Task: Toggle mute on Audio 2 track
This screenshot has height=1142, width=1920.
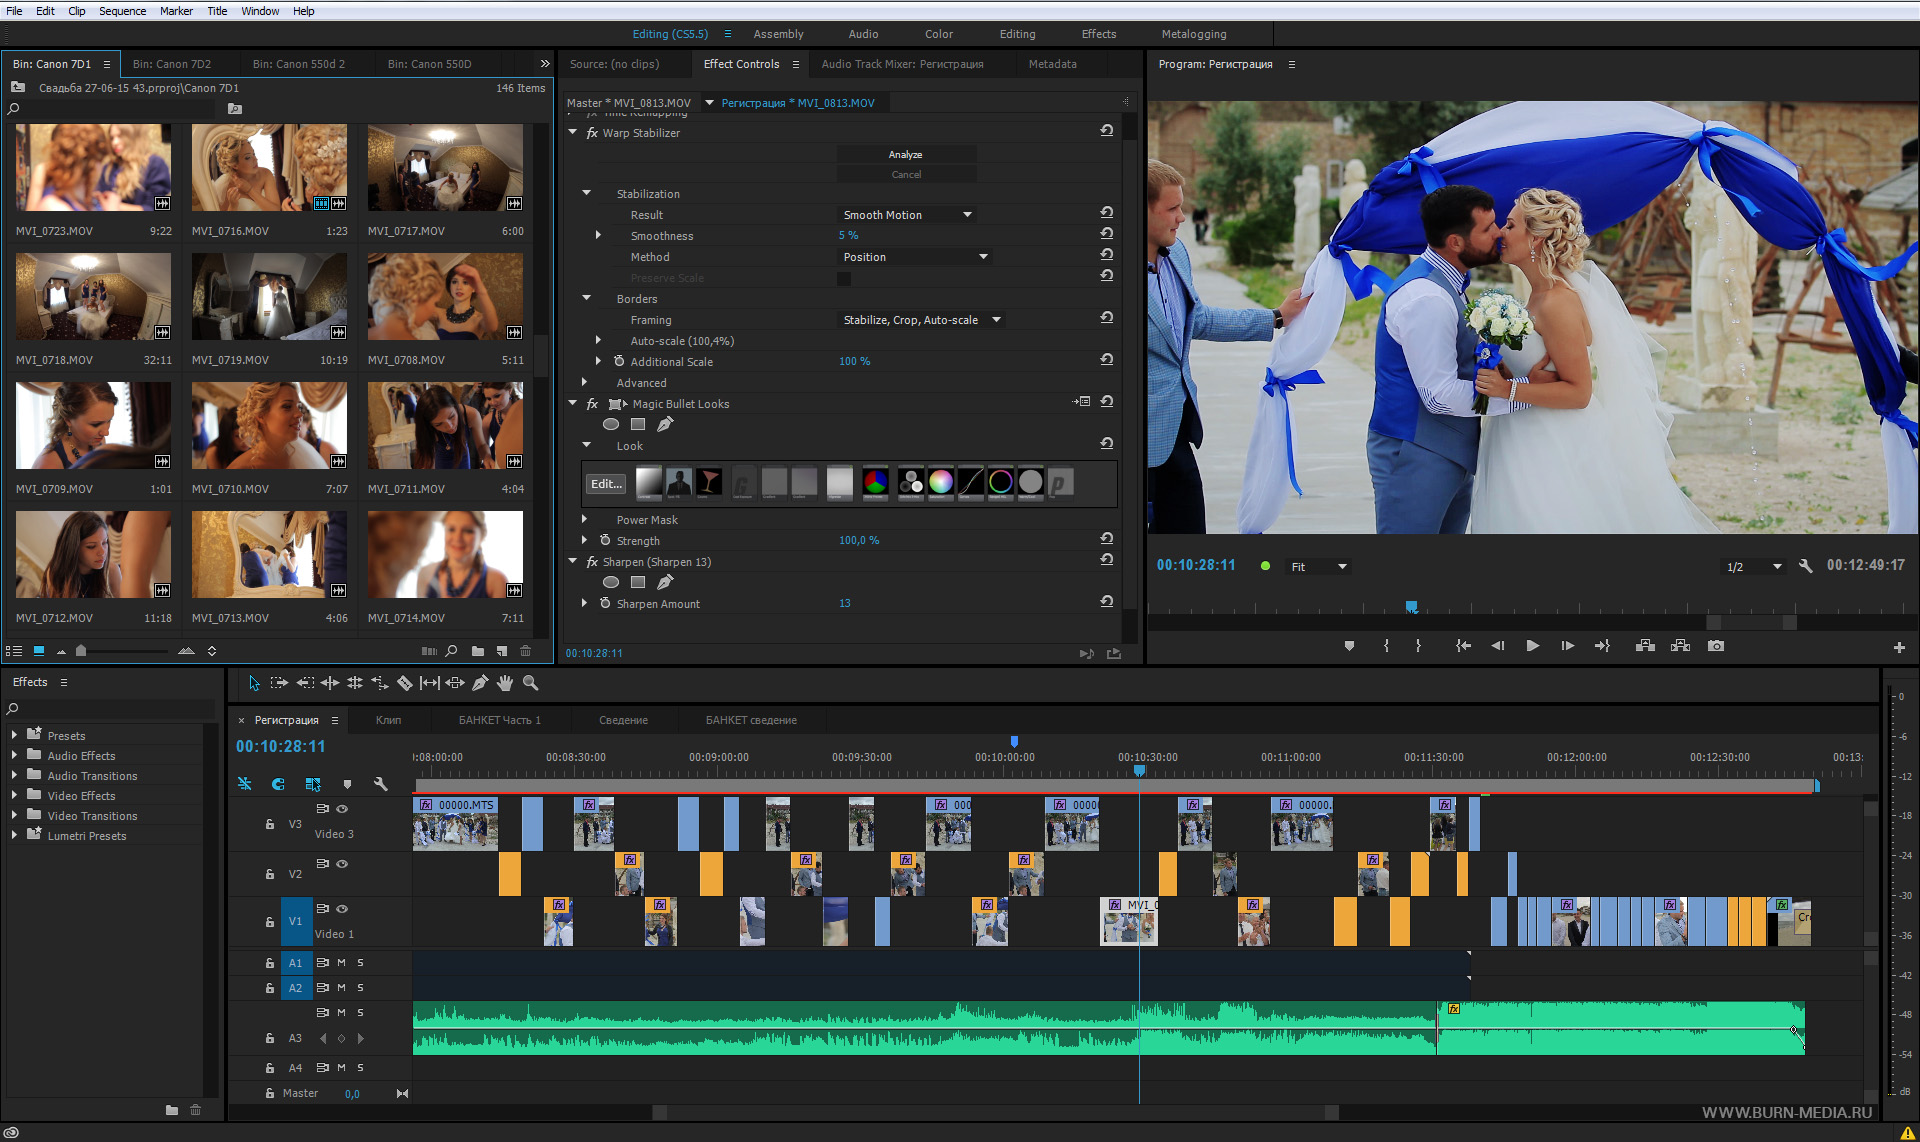Action: (x=341, y=987)
